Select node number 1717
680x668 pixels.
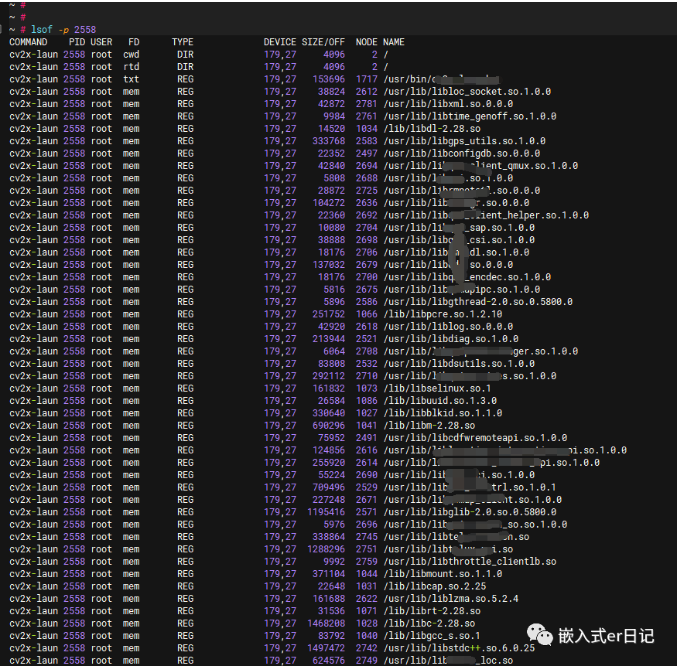click(x=366, y=79)
